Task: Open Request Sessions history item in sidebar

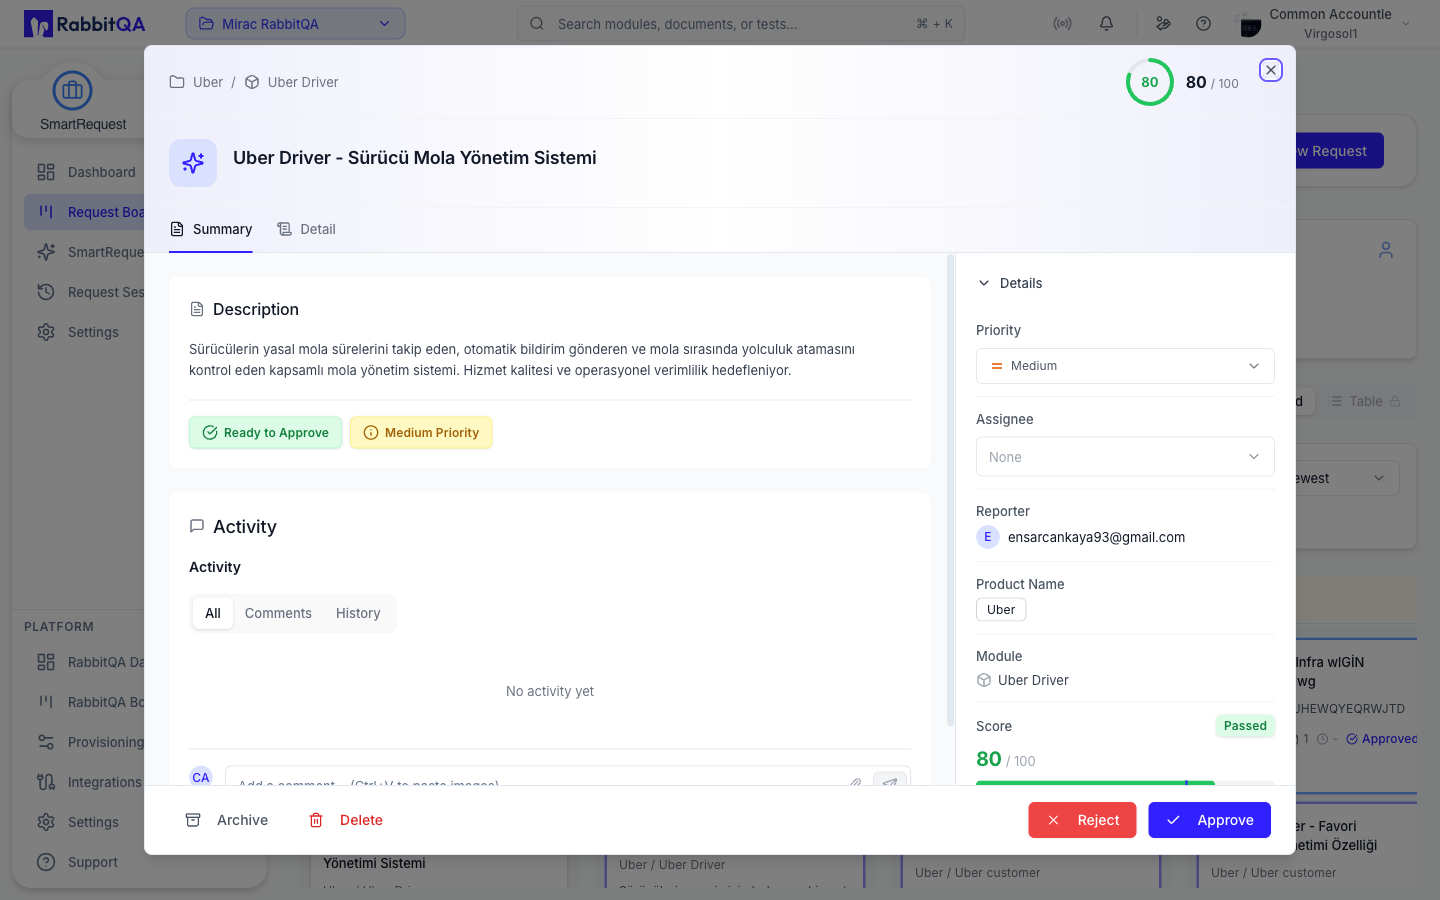Action: (86, 292)
